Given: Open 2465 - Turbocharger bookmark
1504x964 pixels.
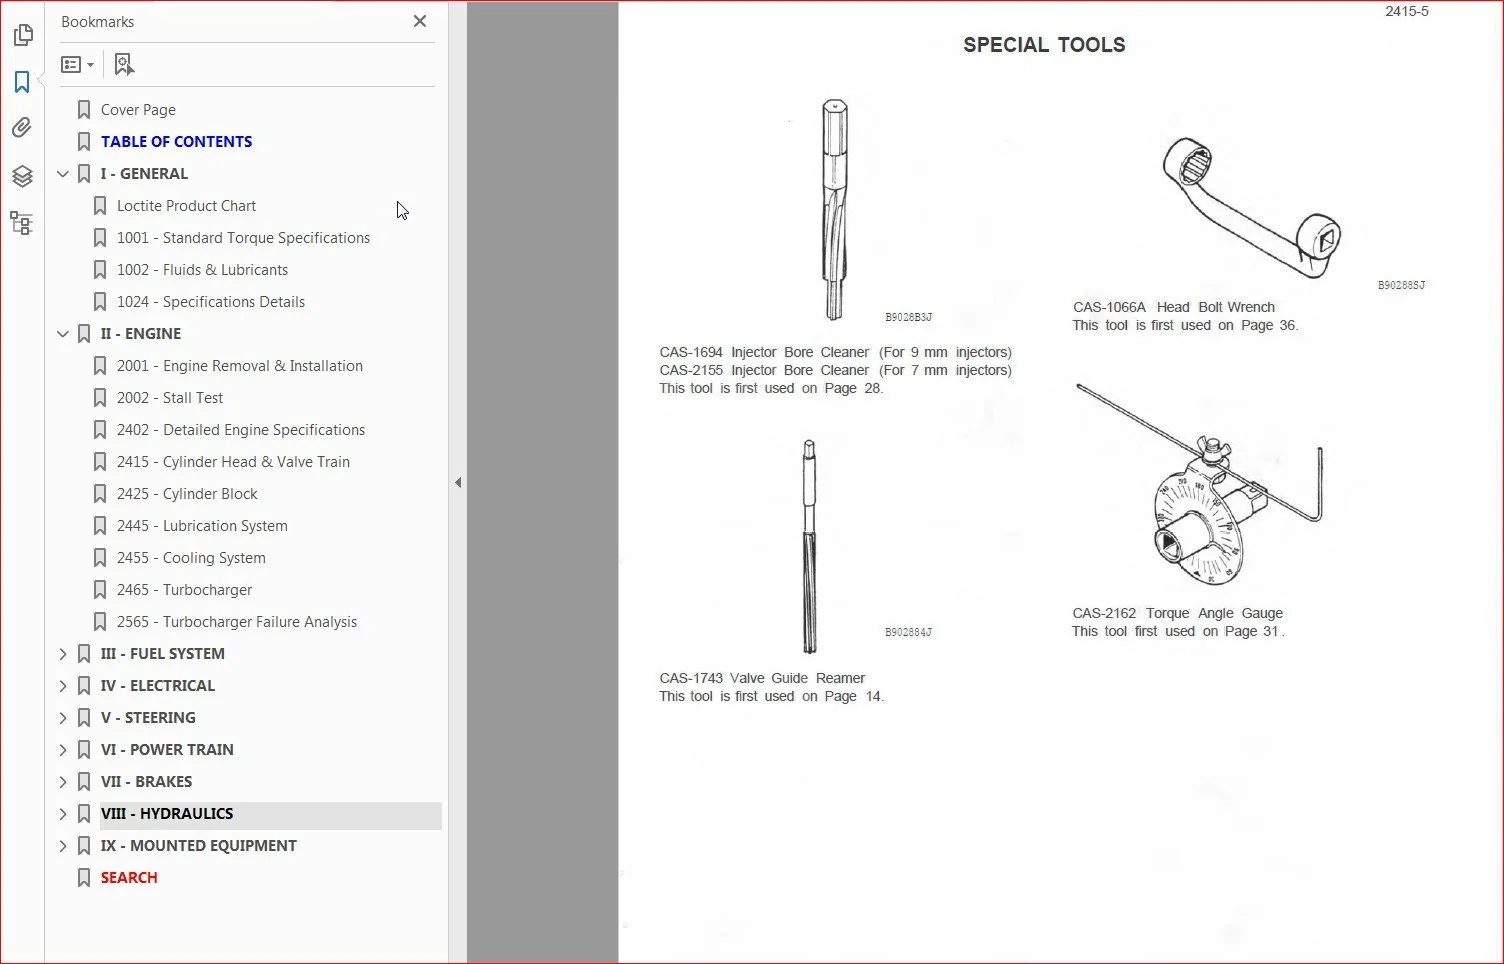Looking at the screenshot, I should coord(184,590).
